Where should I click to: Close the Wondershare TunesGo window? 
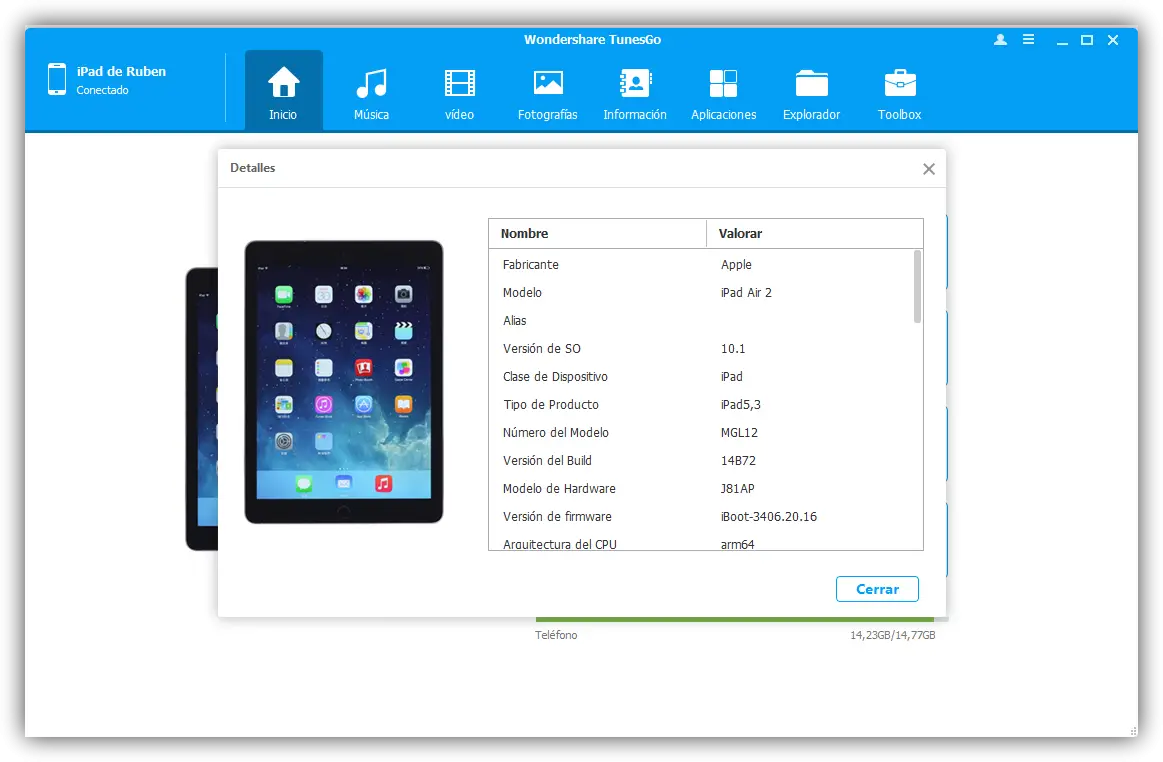coord(1113,40)
